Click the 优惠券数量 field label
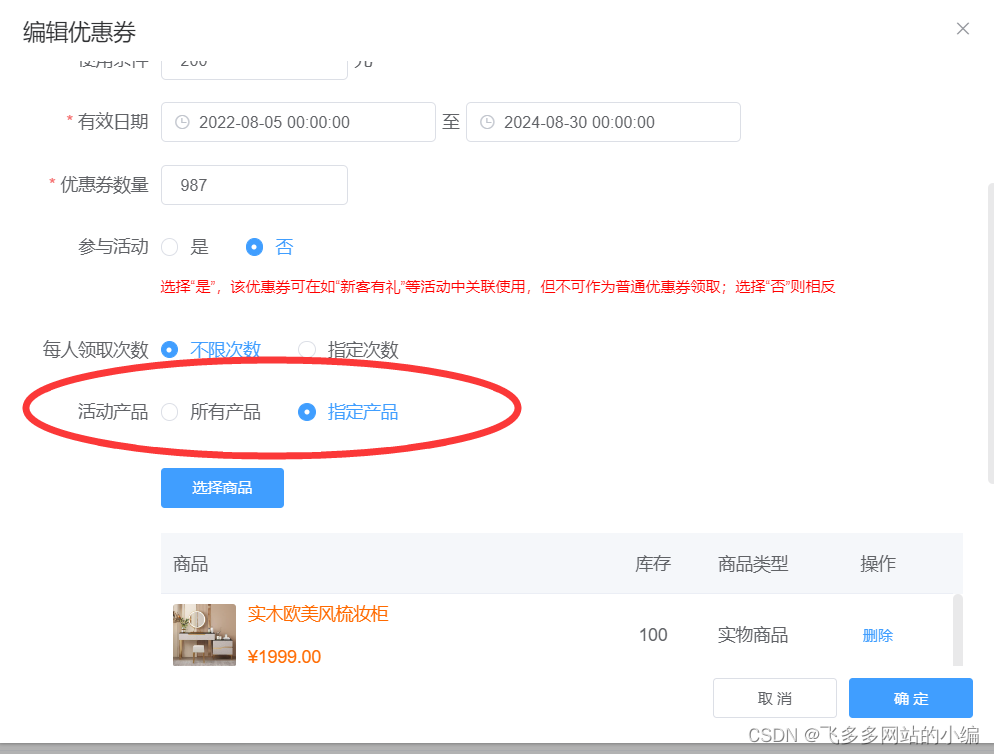 click(x=104, y=185)
